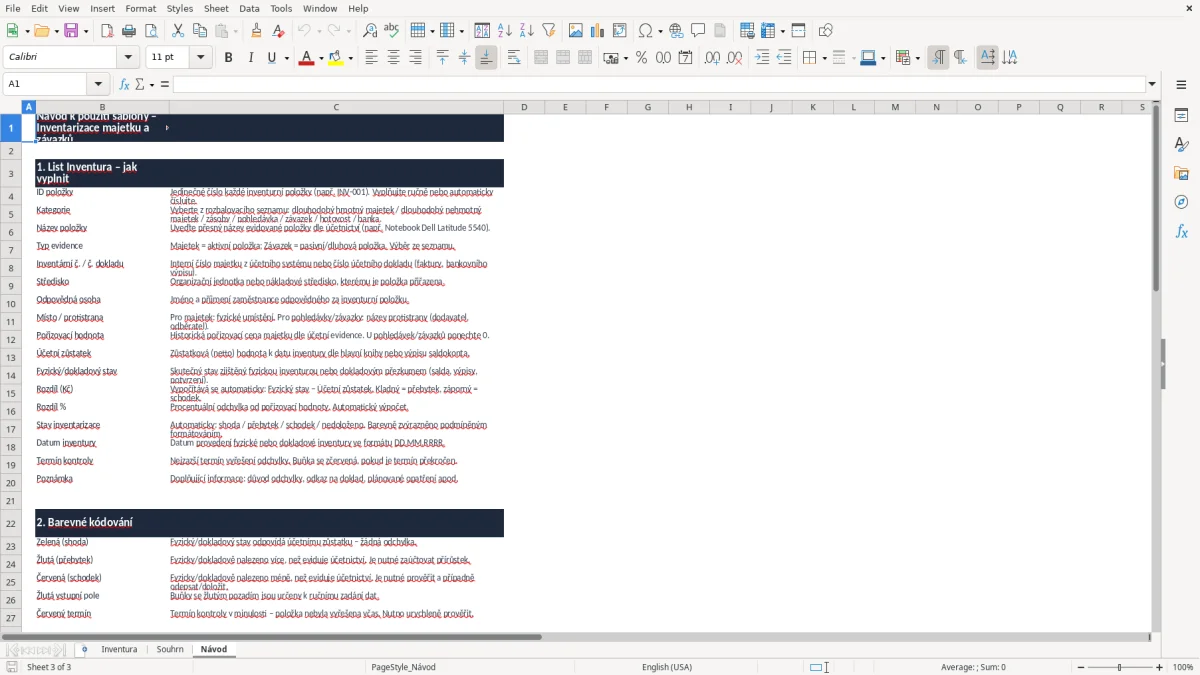Click the 100% zoom level
Image resolution: width=1200 pixels, height=675 pixels.
point(1183,667)
